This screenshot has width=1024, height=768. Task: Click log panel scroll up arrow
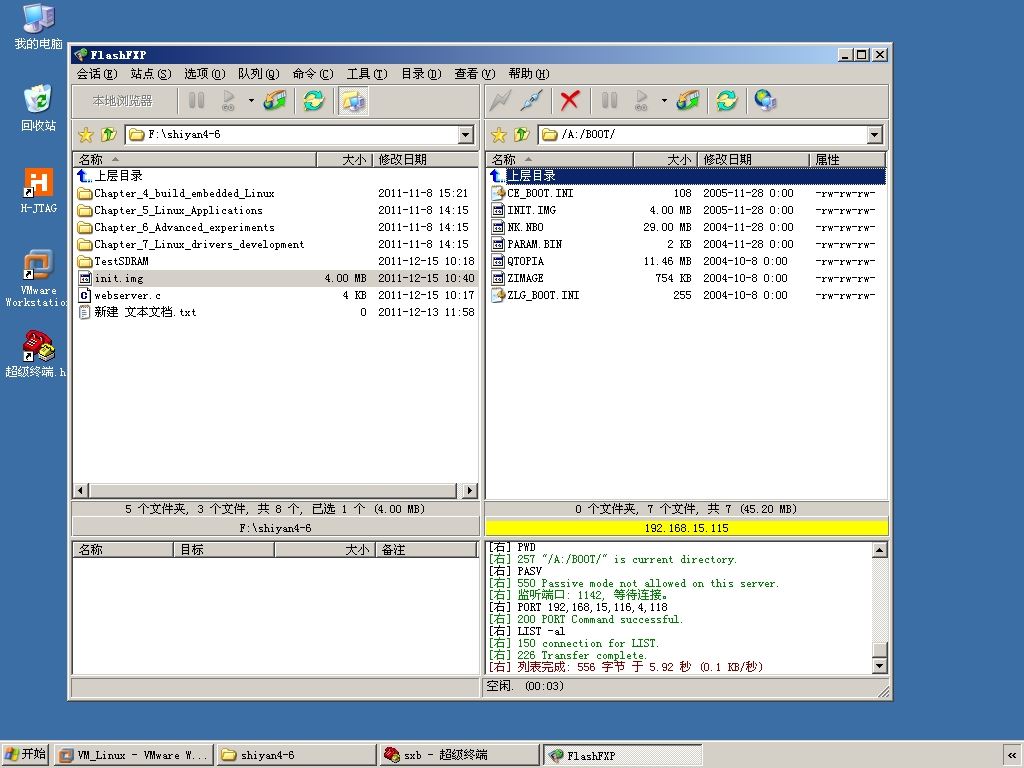880,550
